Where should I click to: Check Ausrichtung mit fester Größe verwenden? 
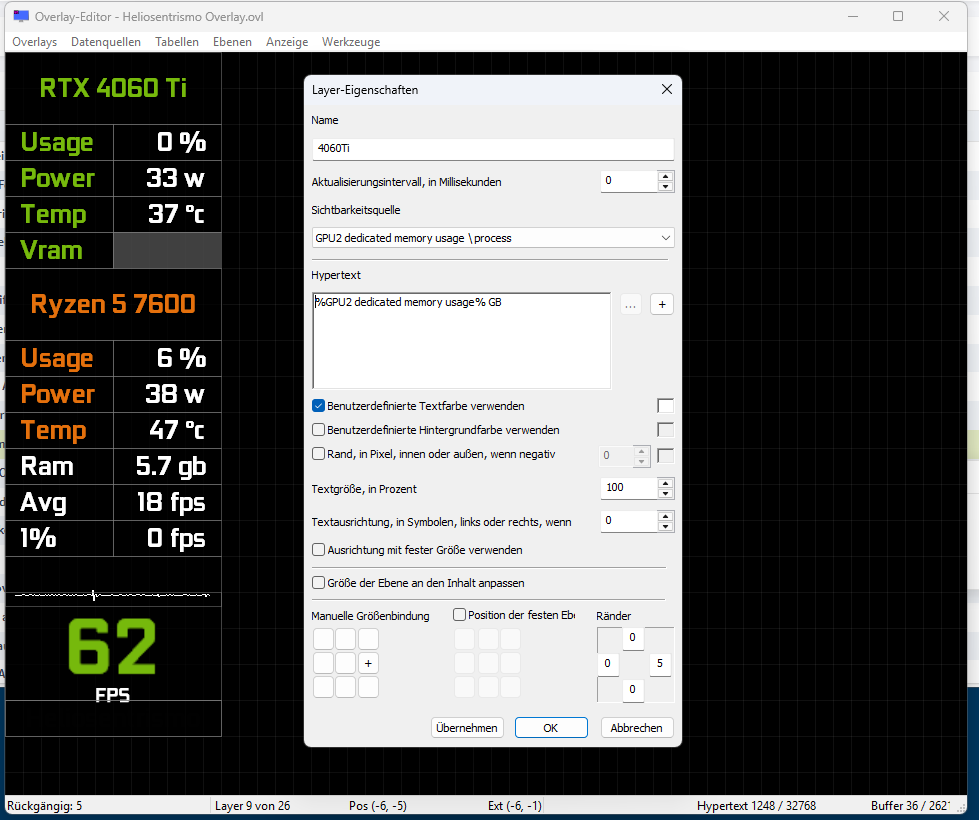click(318, 550)
